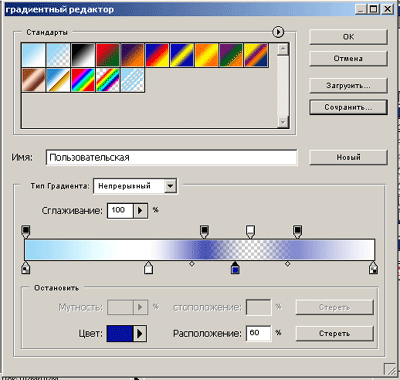Click the Сглаживание value field
400x380 pixels.
click(x=120, y=210)
